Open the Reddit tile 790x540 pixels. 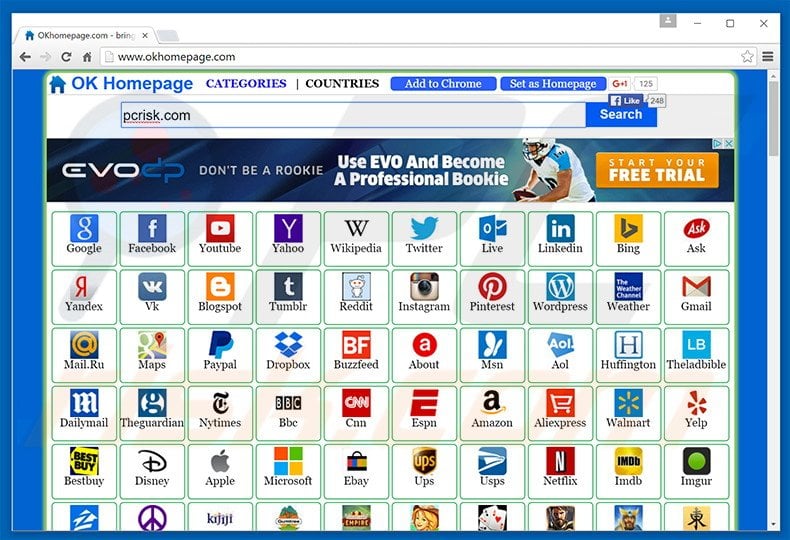coord(356,297)
